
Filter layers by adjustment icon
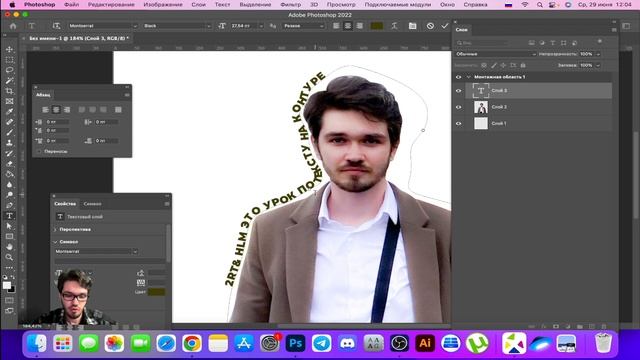[x=542, y=42]
